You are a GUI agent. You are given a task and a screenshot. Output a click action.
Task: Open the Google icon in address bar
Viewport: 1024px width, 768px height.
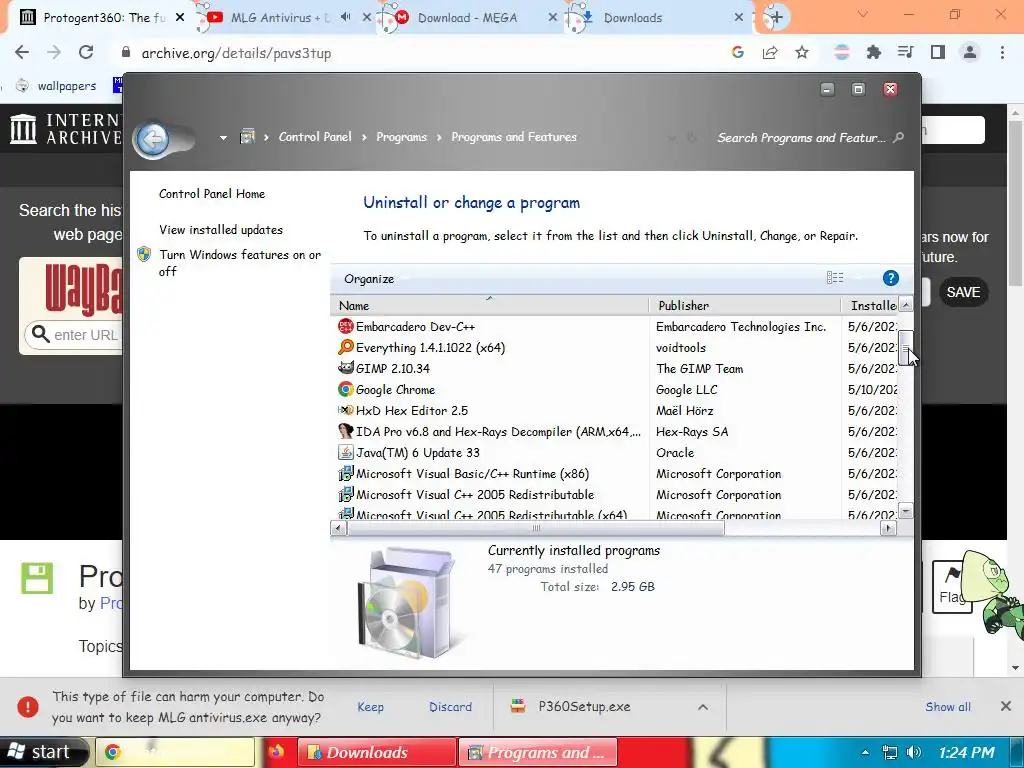738,52
